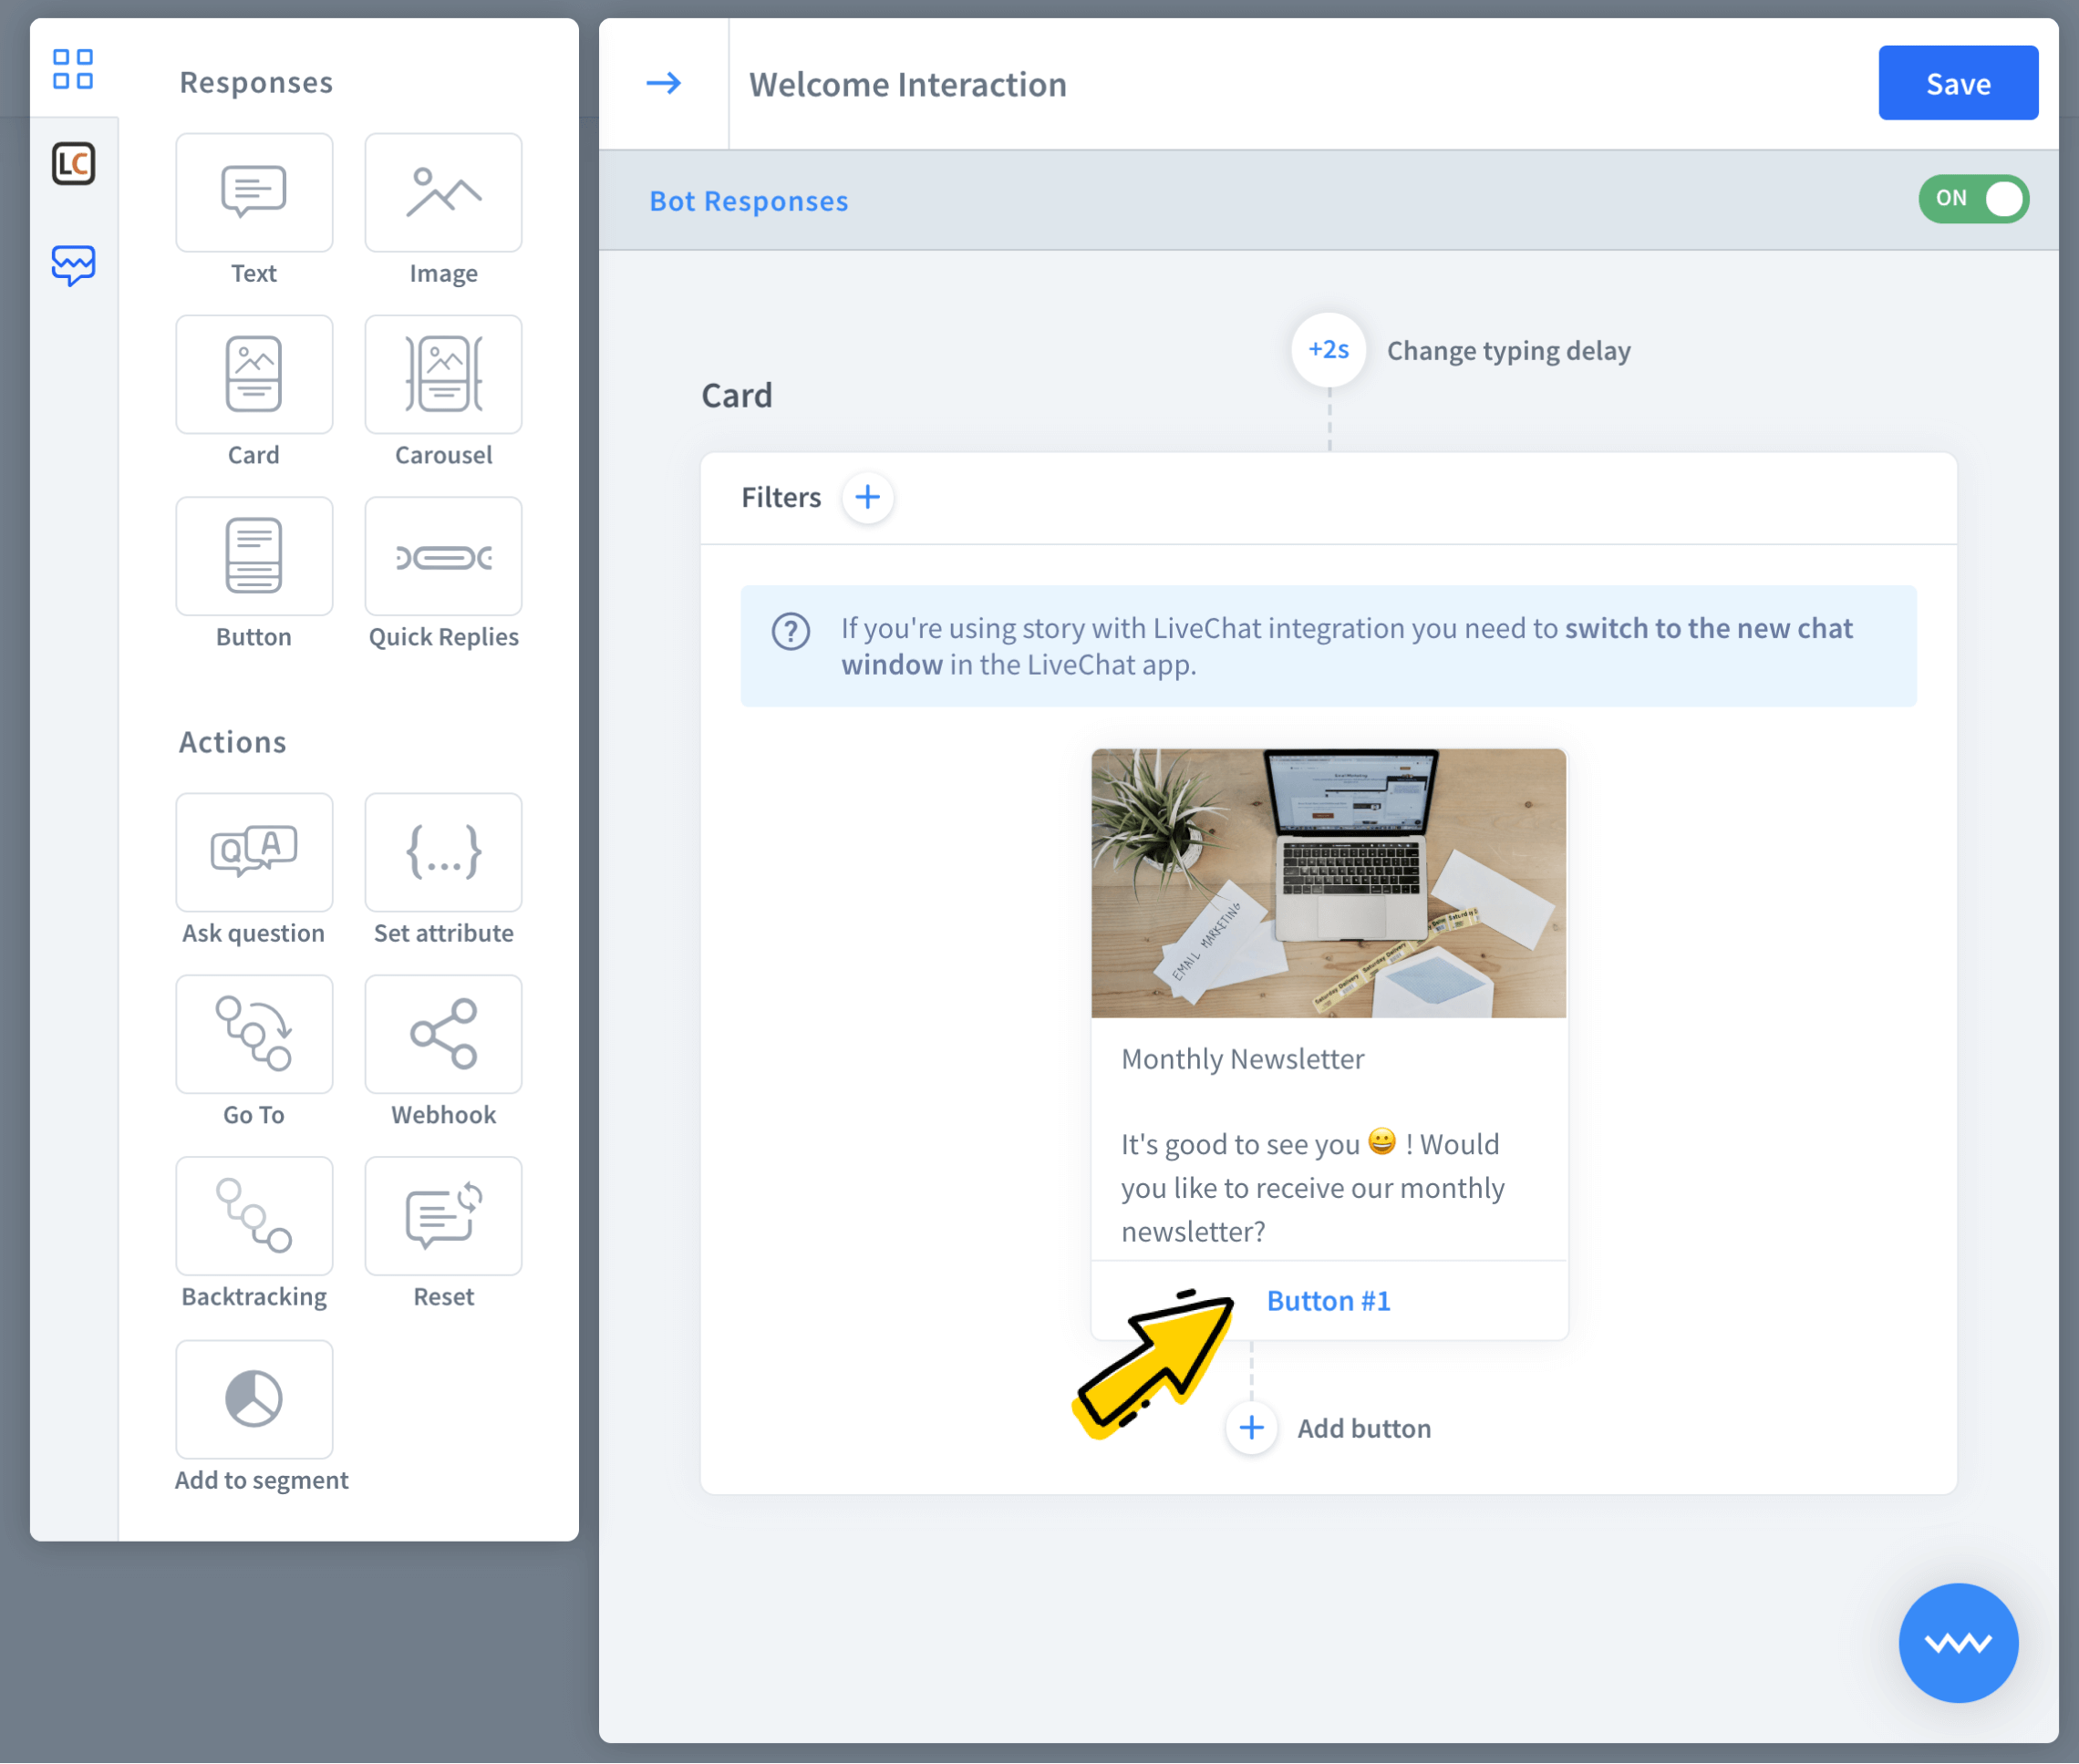Turn off Bot Responses
This screenshot has width=2079, height=1764.
coord(1972,199)
